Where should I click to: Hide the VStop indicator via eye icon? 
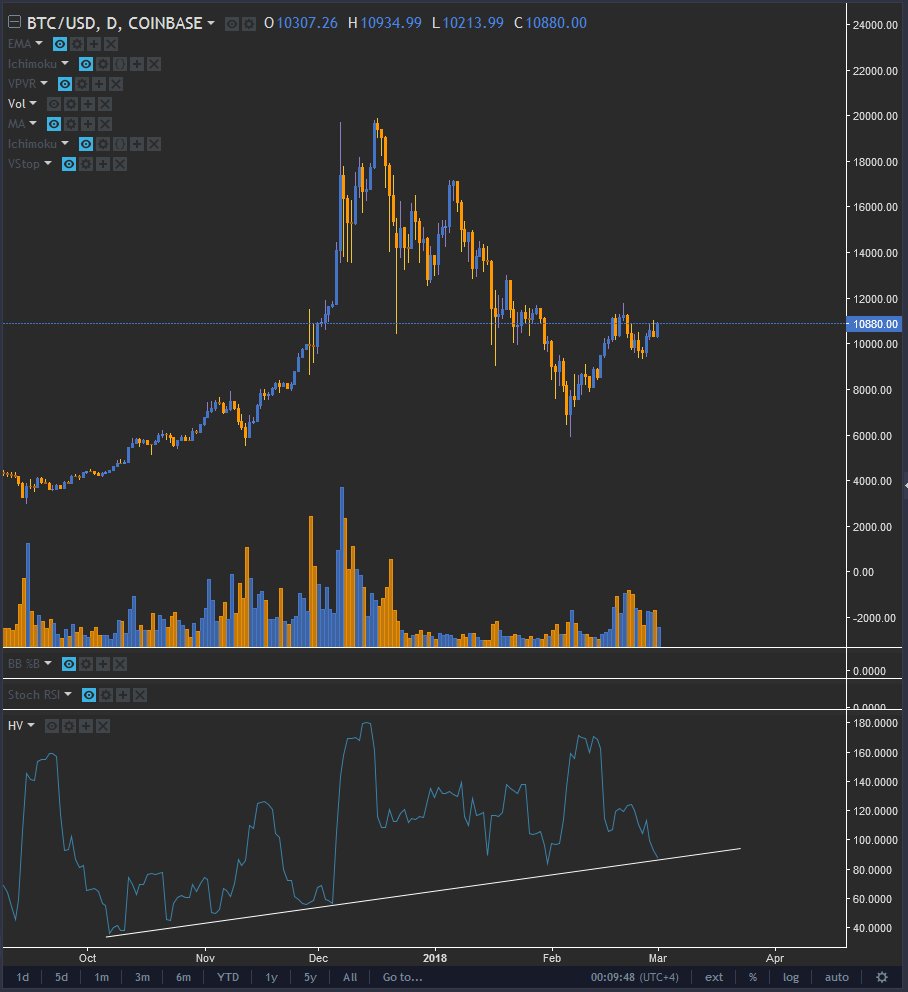coord(68,164)
